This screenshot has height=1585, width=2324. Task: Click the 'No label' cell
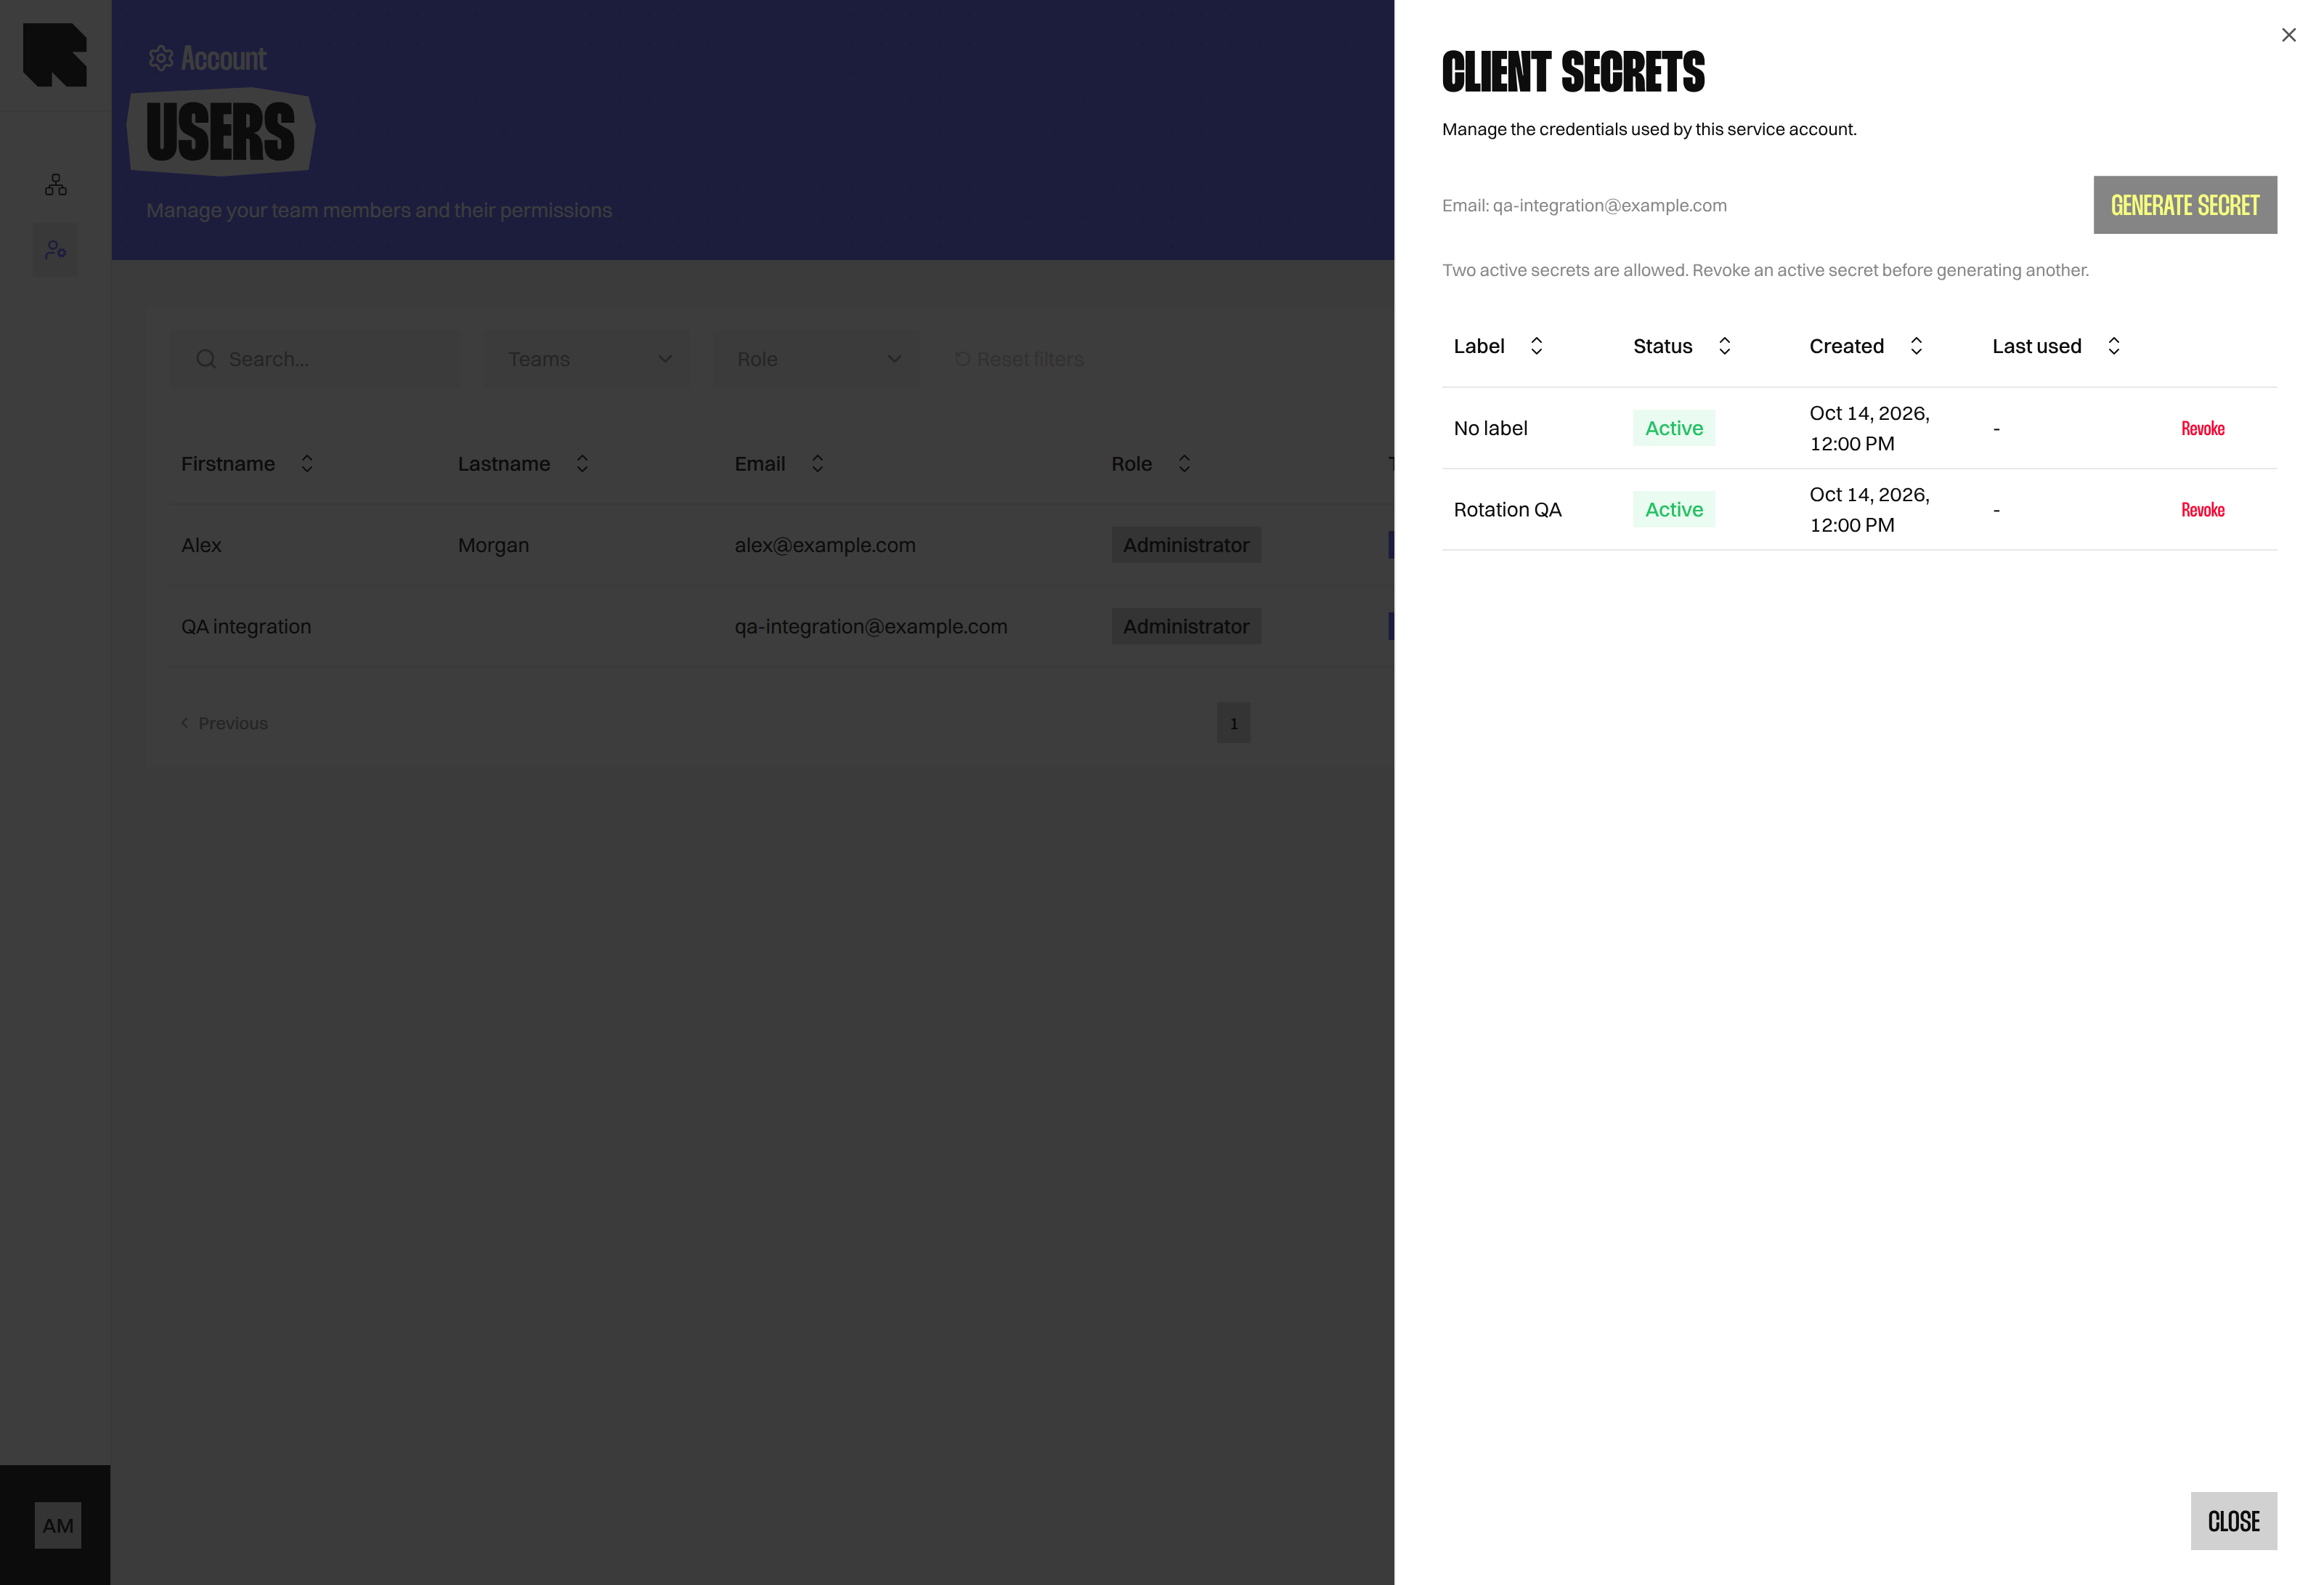tap(1490, 428)
